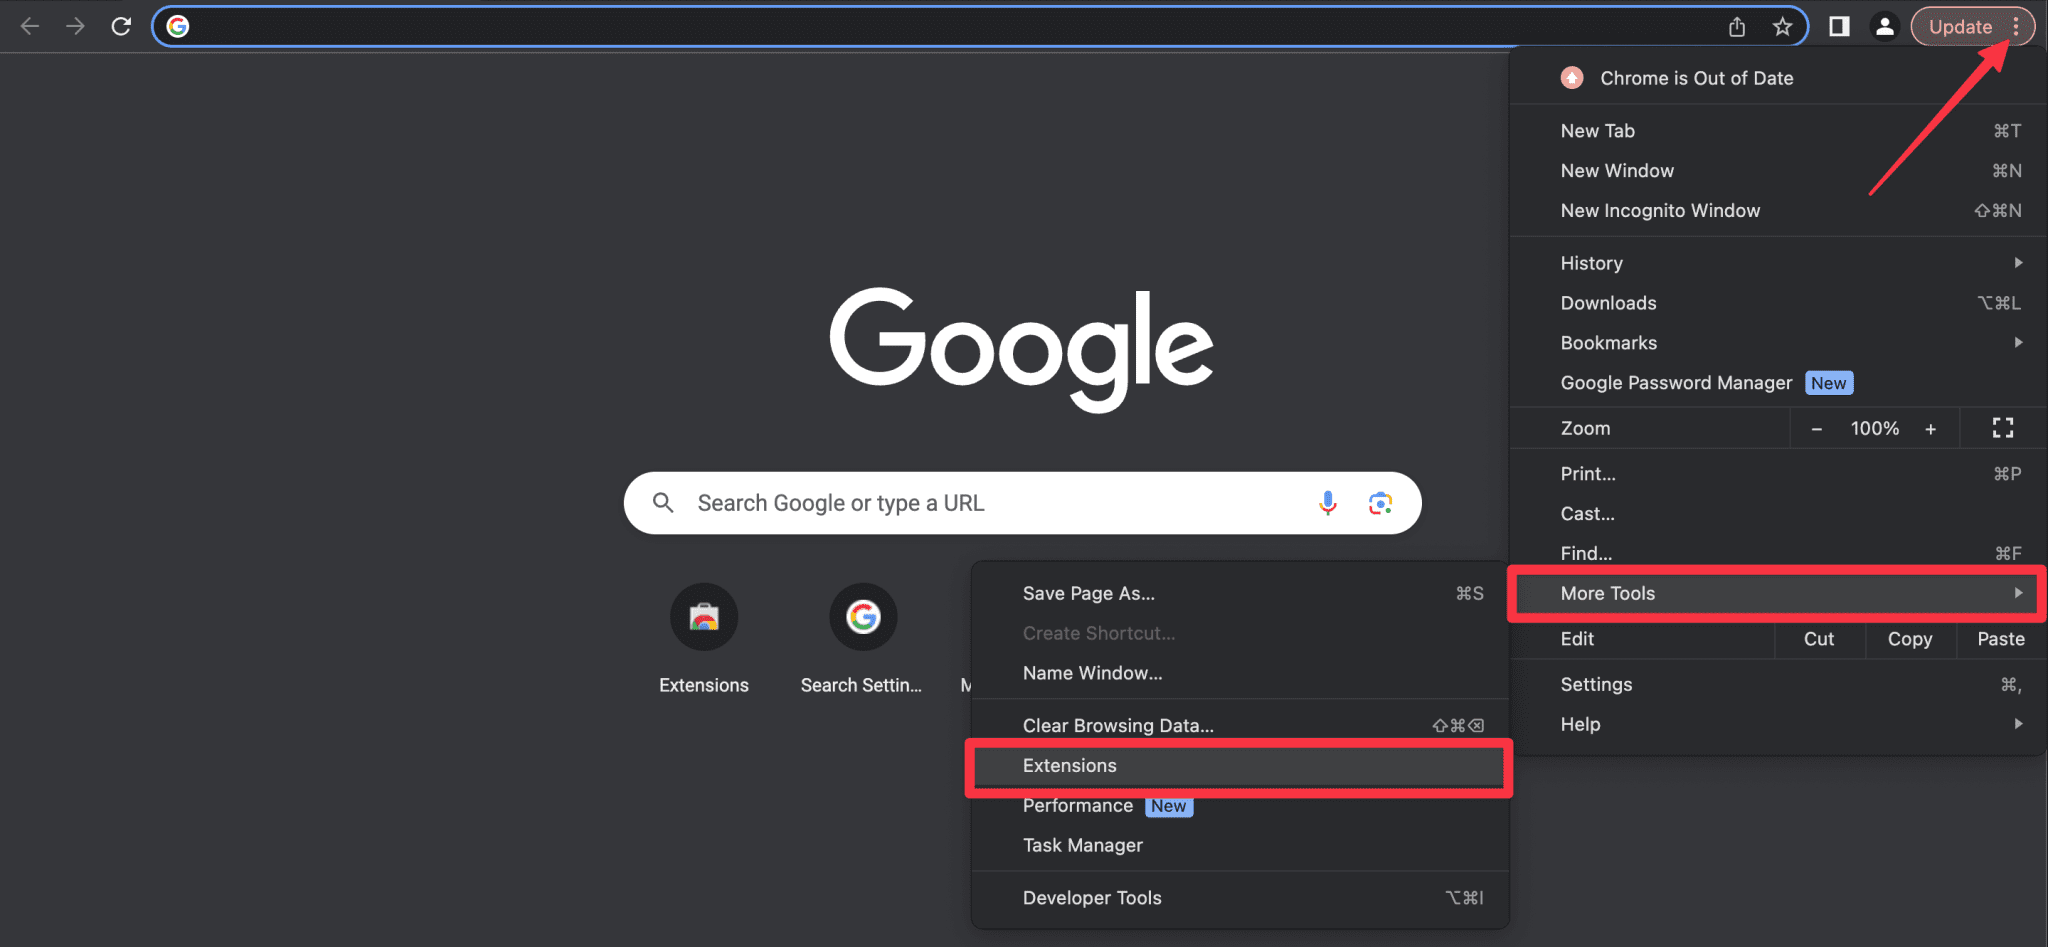
Task: Open the three-dot Chrome menu
Action: point(2017,27)
